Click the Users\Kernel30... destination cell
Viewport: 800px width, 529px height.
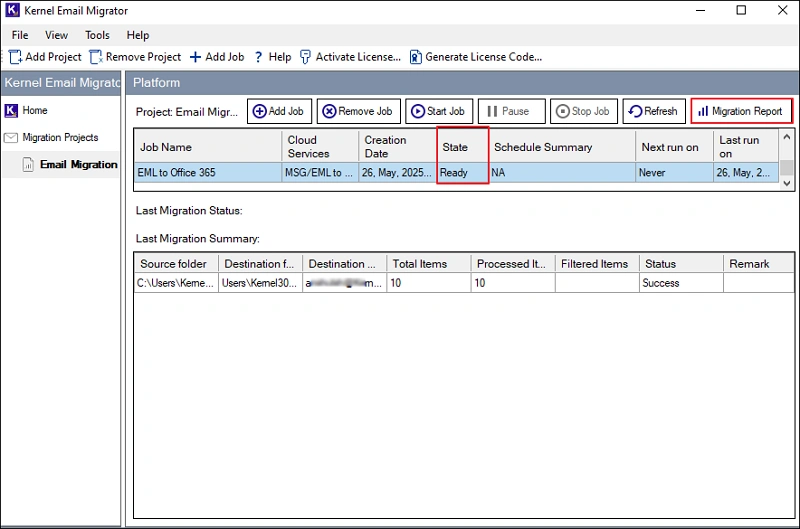point(261,283)
